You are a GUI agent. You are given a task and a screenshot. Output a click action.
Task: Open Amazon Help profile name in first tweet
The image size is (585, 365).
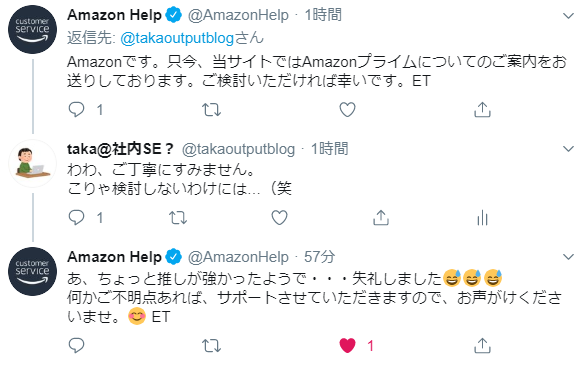pos(114,15)
